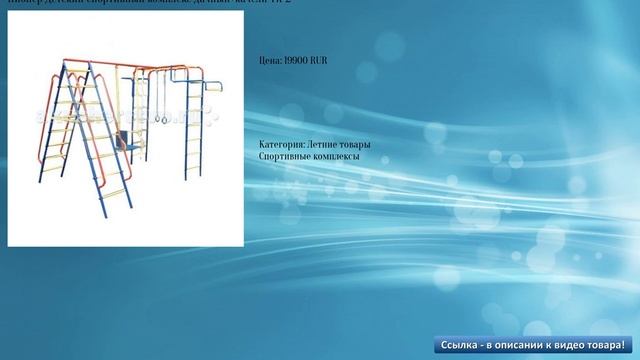The height and width of the screenshot is (360, 640).
Task: Click the "Ссылка - в описании к видео товара!" banner
Action: point(533,345)
